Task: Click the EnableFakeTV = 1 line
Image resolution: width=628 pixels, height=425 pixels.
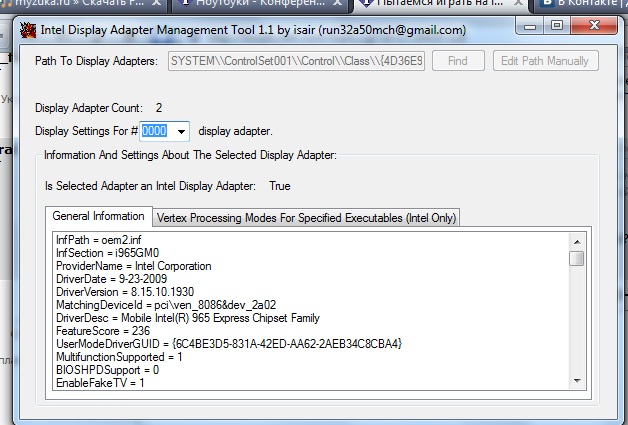Action: click(x=100, y=383)
